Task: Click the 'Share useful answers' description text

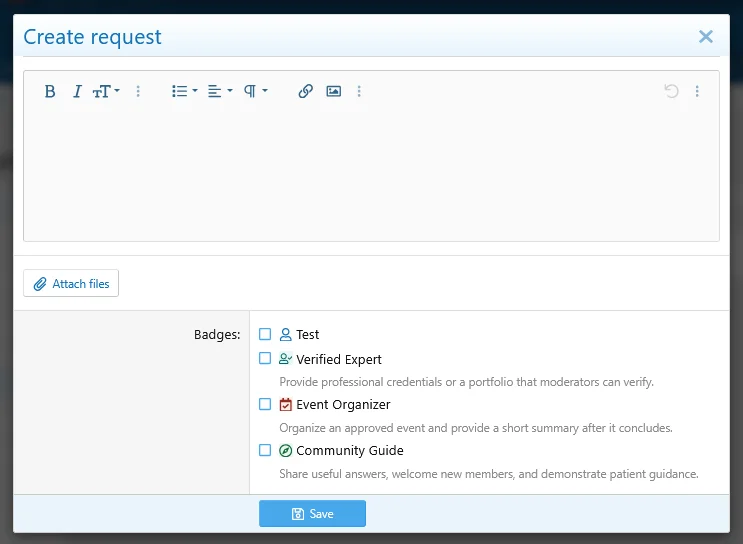Action: click(x=489, y=474)
